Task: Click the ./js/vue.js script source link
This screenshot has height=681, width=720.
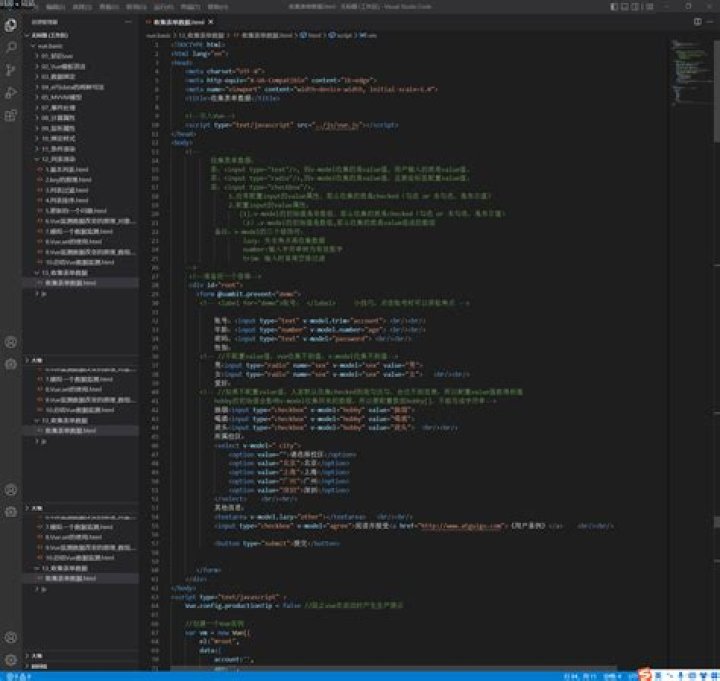Action: pyautogui.click(x=336, y=125)
